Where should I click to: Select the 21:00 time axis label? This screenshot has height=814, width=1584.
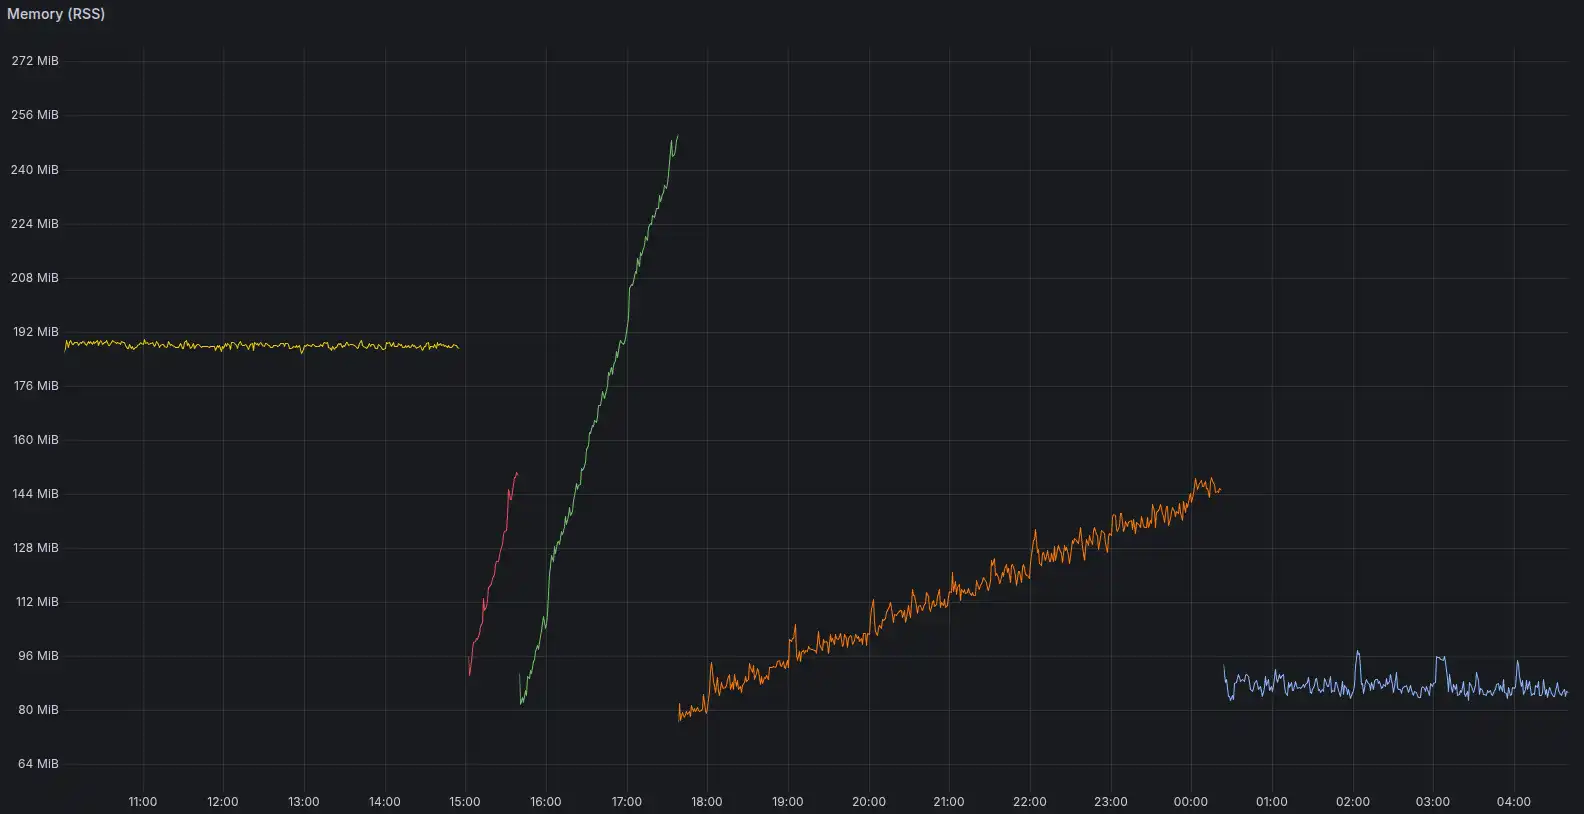click(949, 802)
